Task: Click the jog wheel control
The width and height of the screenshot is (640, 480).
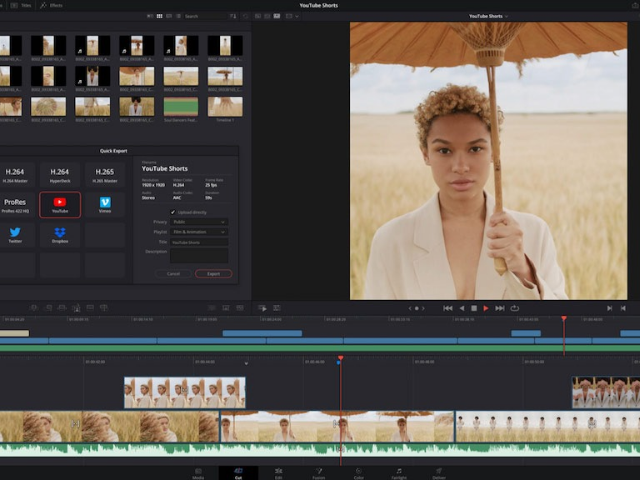Action: pyautogui.click(x=417, y=308)
